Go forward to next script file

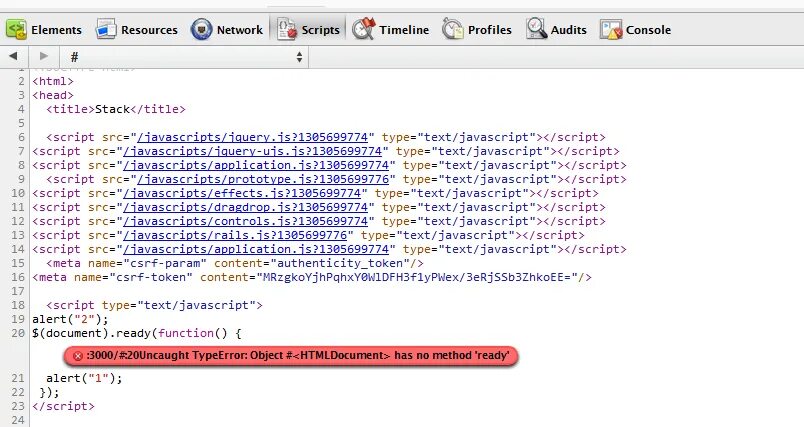pos(44,56)
